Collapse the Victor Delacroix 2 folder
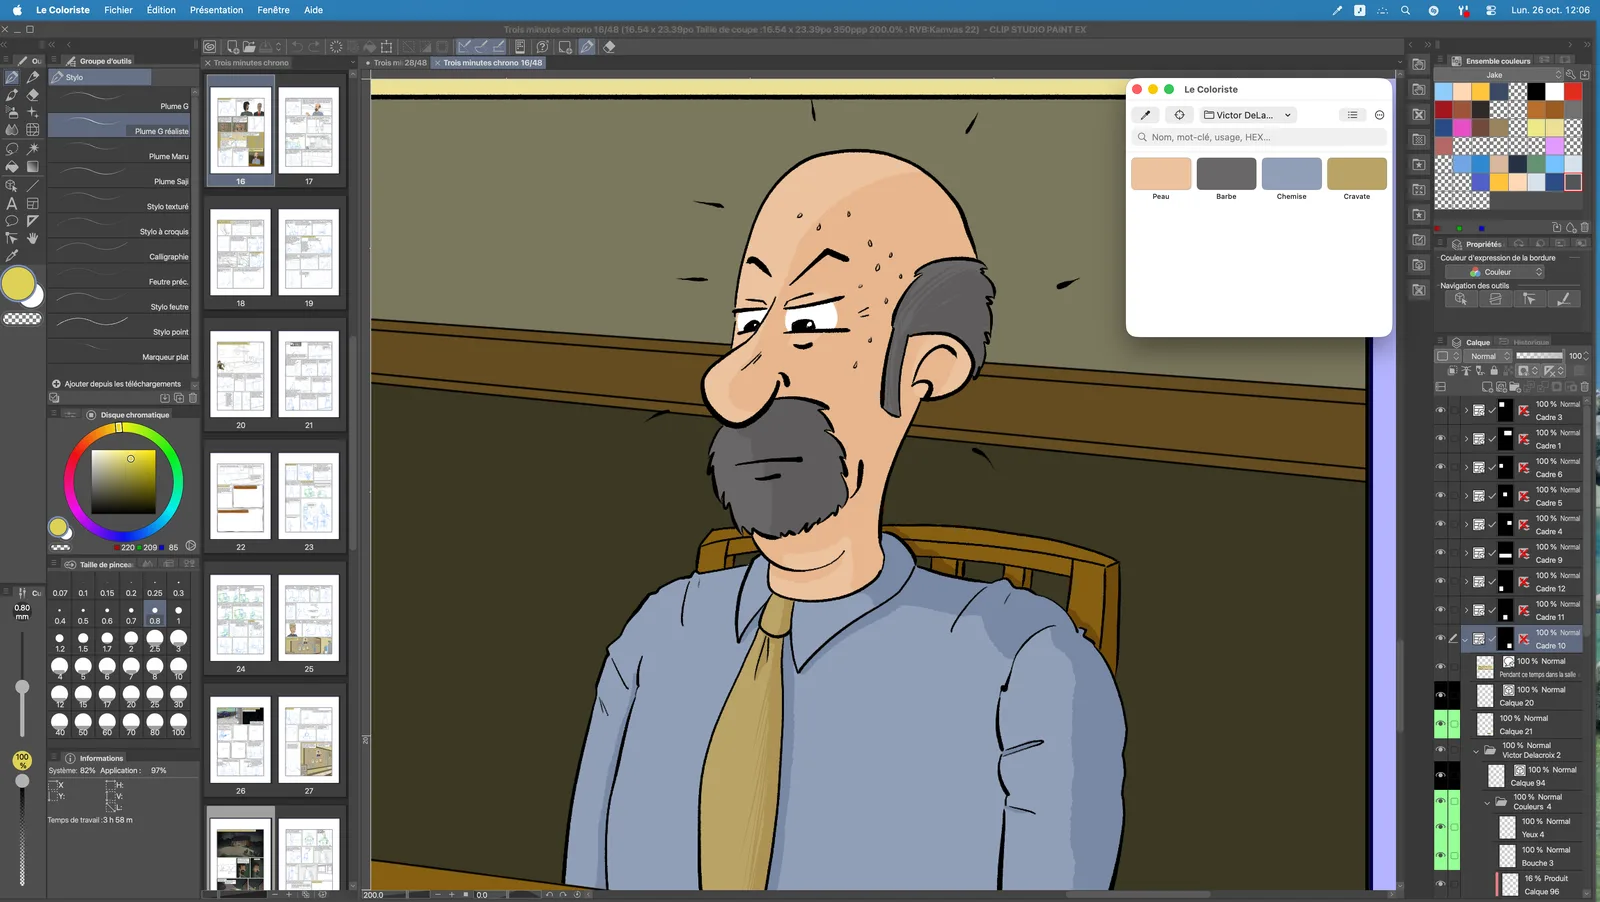Image resolution: width=1600 pixels, height=902 pixels. pos(1476,750)
